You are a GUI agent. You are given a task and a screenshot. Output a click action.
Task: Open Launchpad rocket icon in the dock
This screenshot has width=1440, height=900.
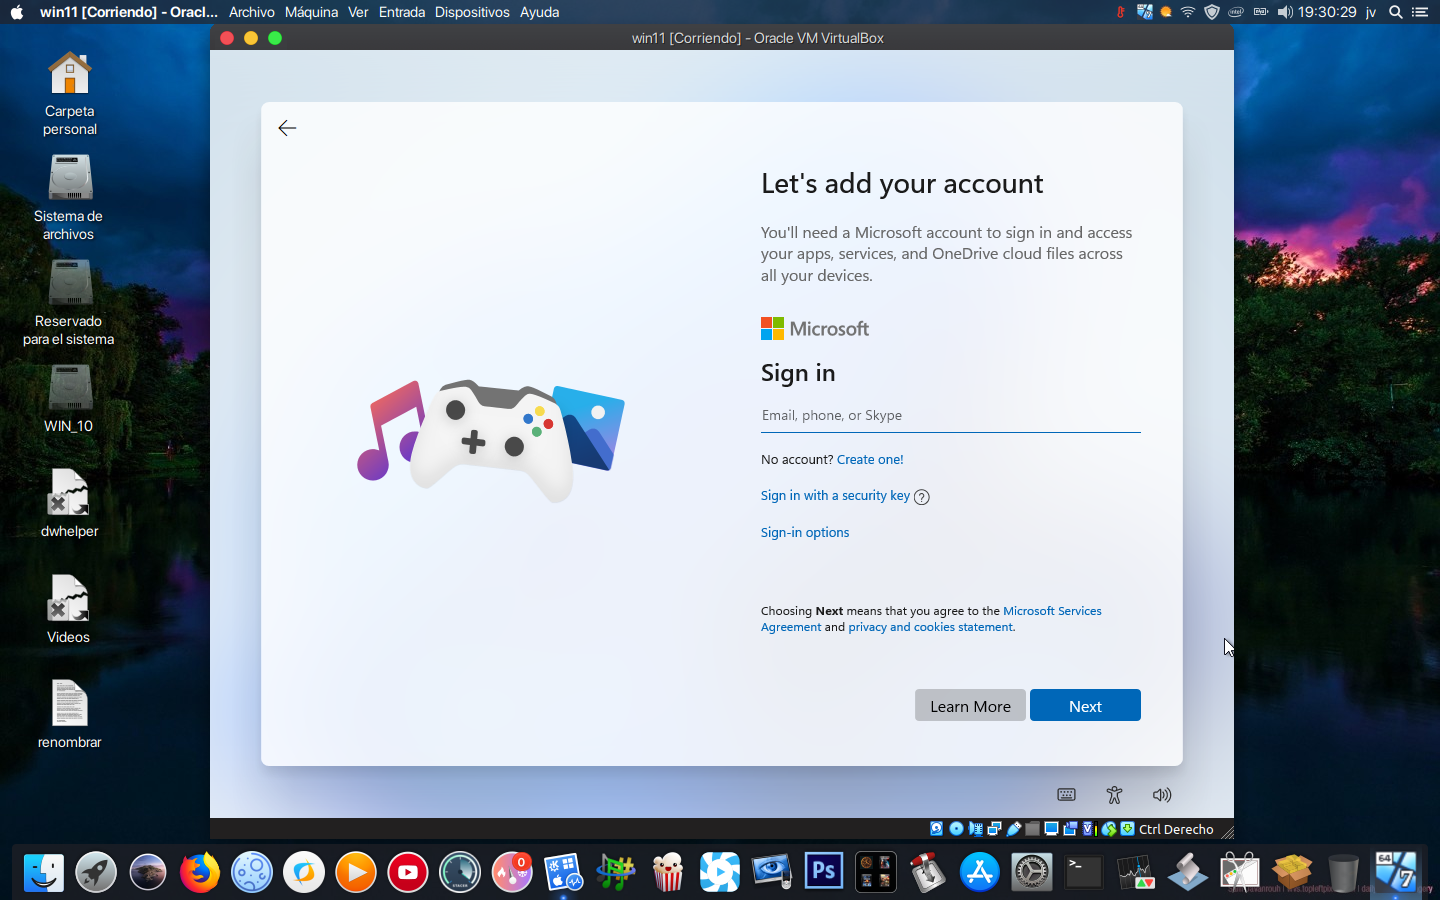[x=96, y=873]
